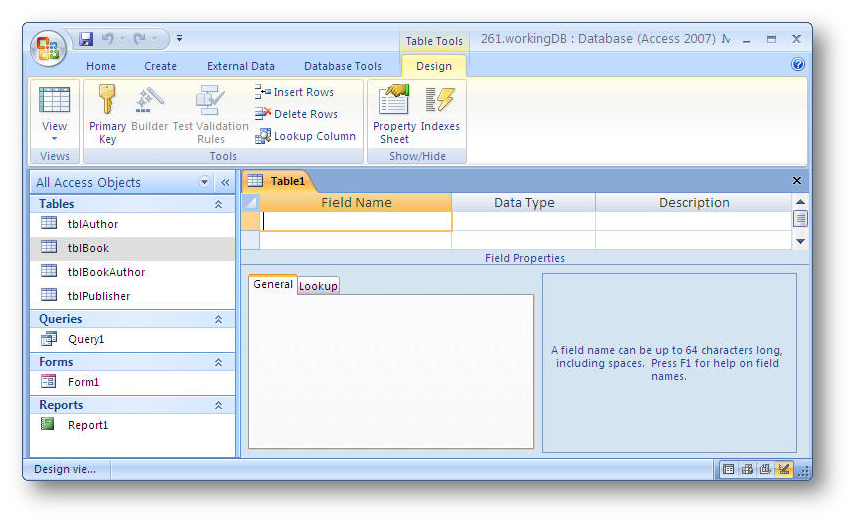The height and width of the screenshot is (523, 855).
Task: Collapse the Queries group
Action: pyautogui.click(x=218, y=319)
